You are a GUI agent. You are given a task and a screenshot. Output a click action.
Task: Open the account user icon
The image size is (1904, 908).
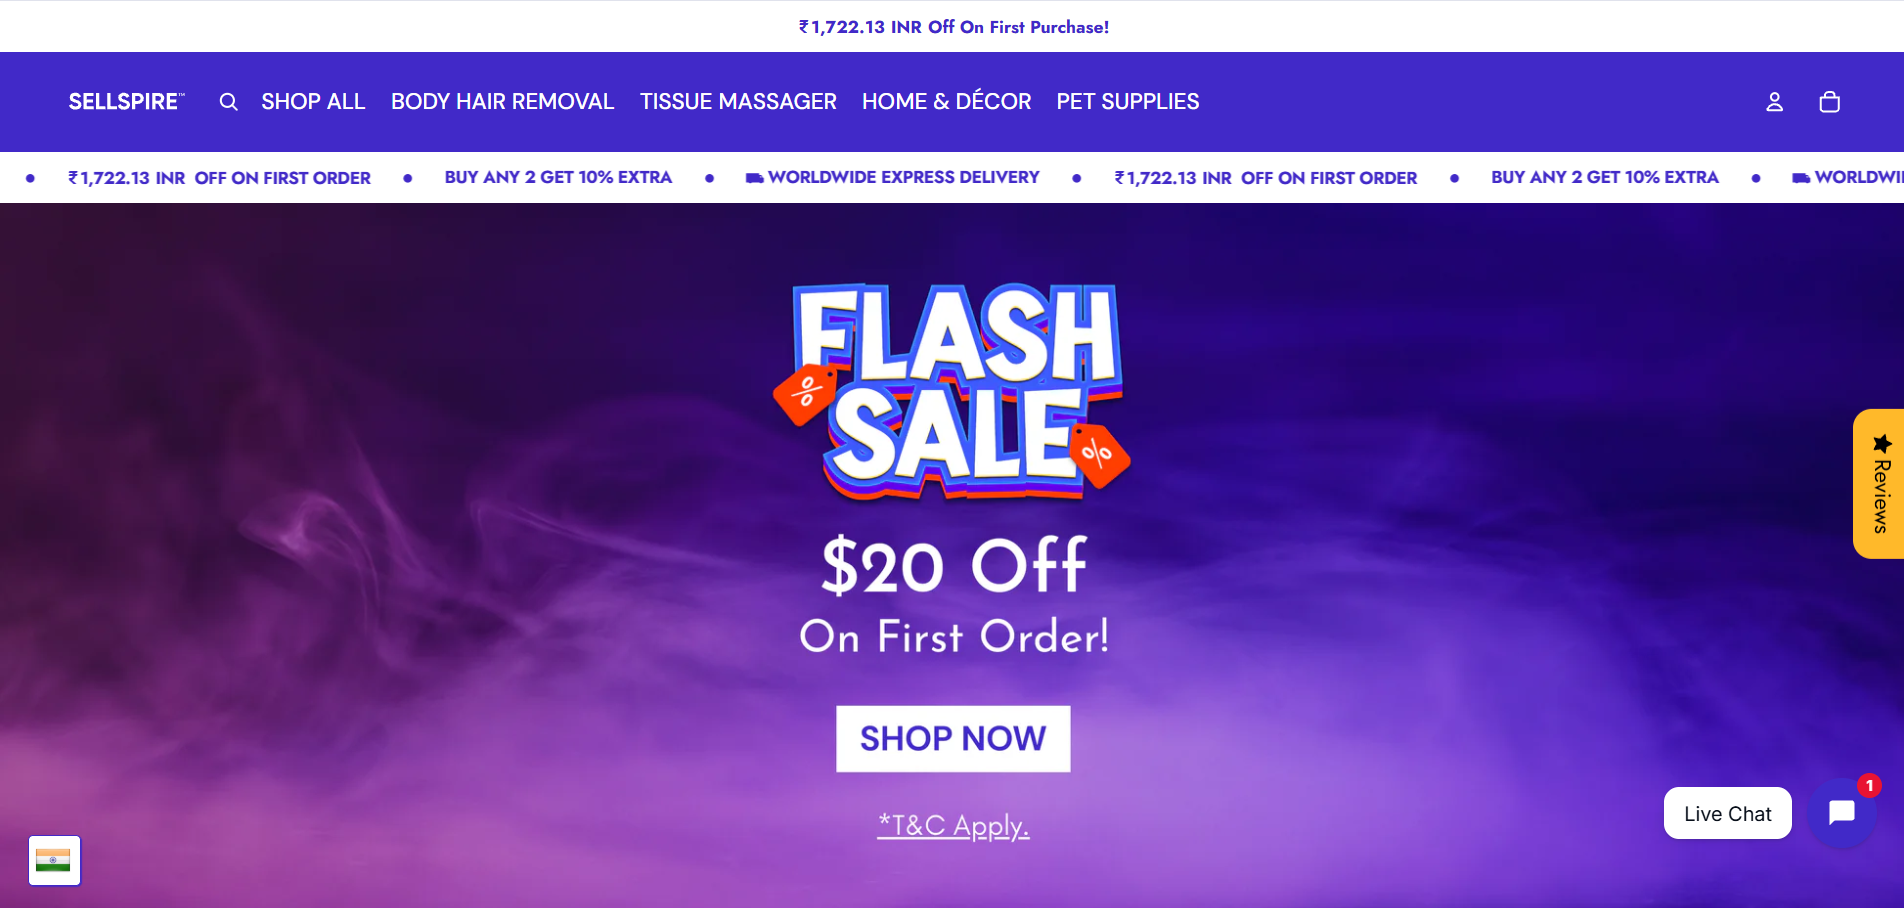(x=1774, y=102)
